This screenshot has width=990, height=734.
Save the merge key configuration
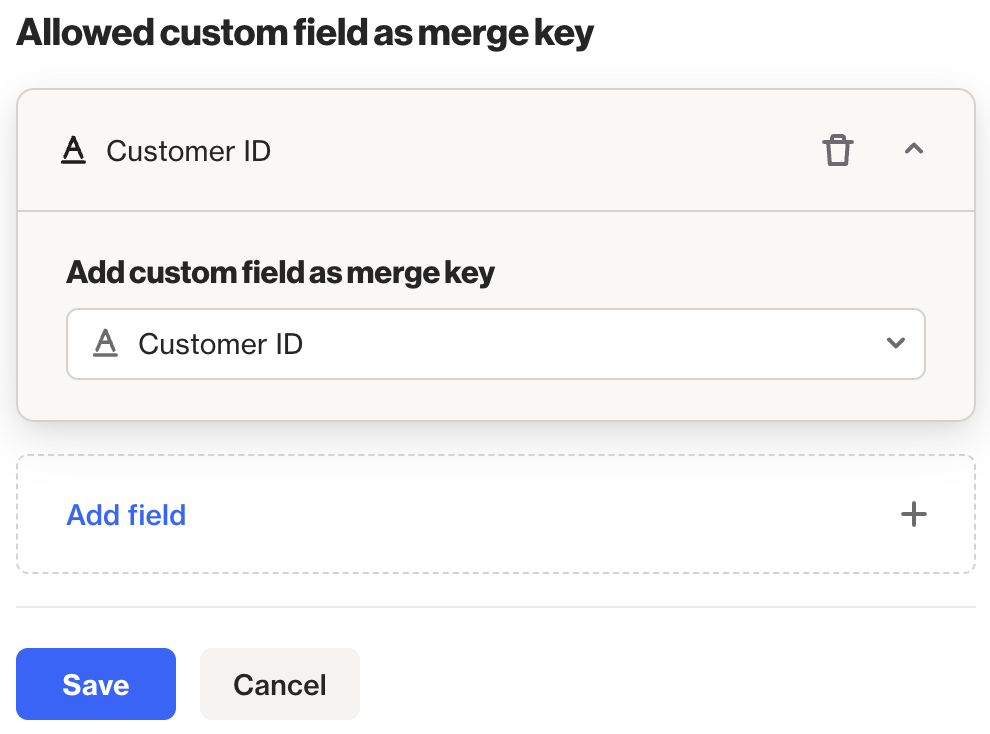click(x=95, y=684)
